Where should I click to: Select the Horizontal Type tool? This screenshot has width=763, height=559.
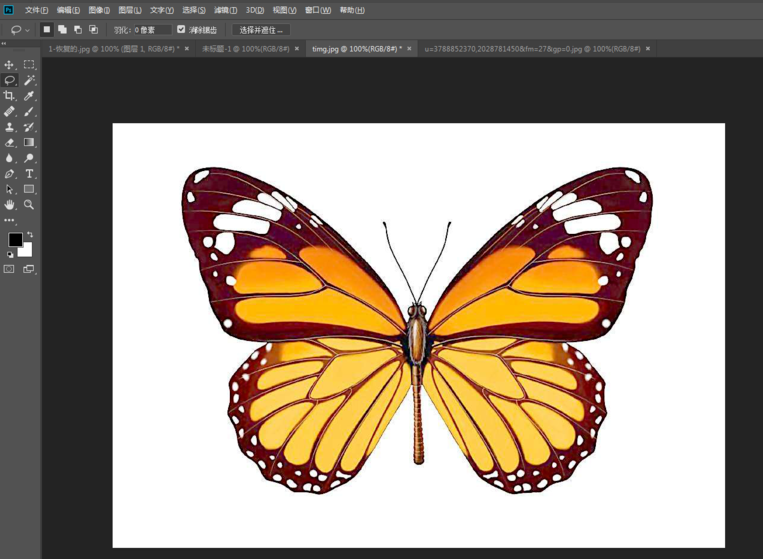pyautogui.click(x=29, y=173)
